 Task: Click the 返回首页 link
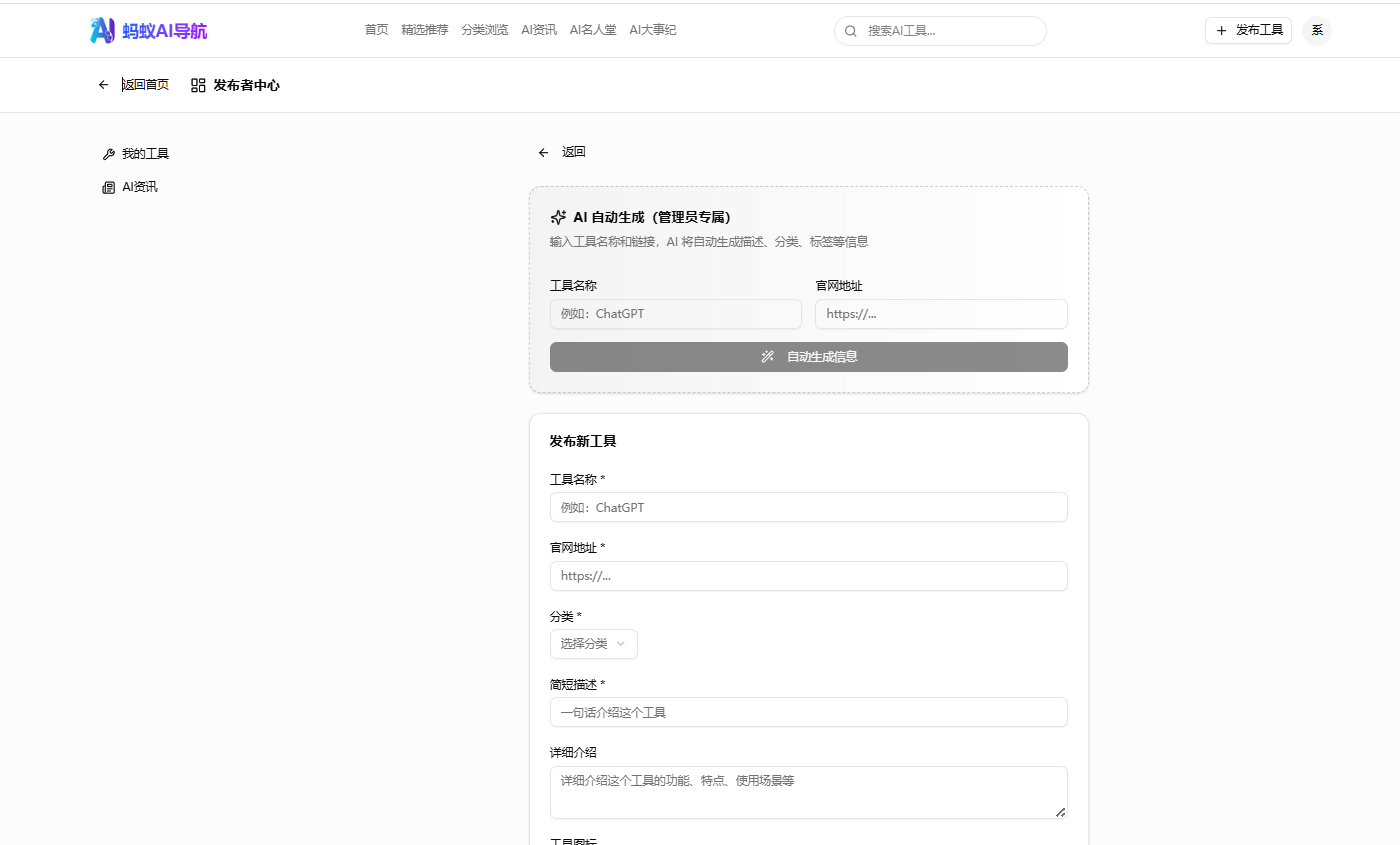click(146, 84)
